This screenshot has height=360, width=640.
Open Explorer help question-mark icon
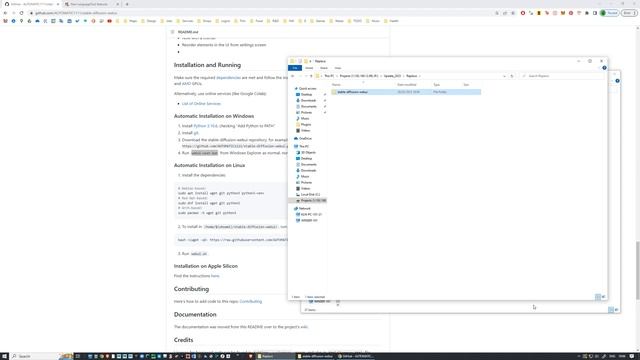(x=604, y=68)
